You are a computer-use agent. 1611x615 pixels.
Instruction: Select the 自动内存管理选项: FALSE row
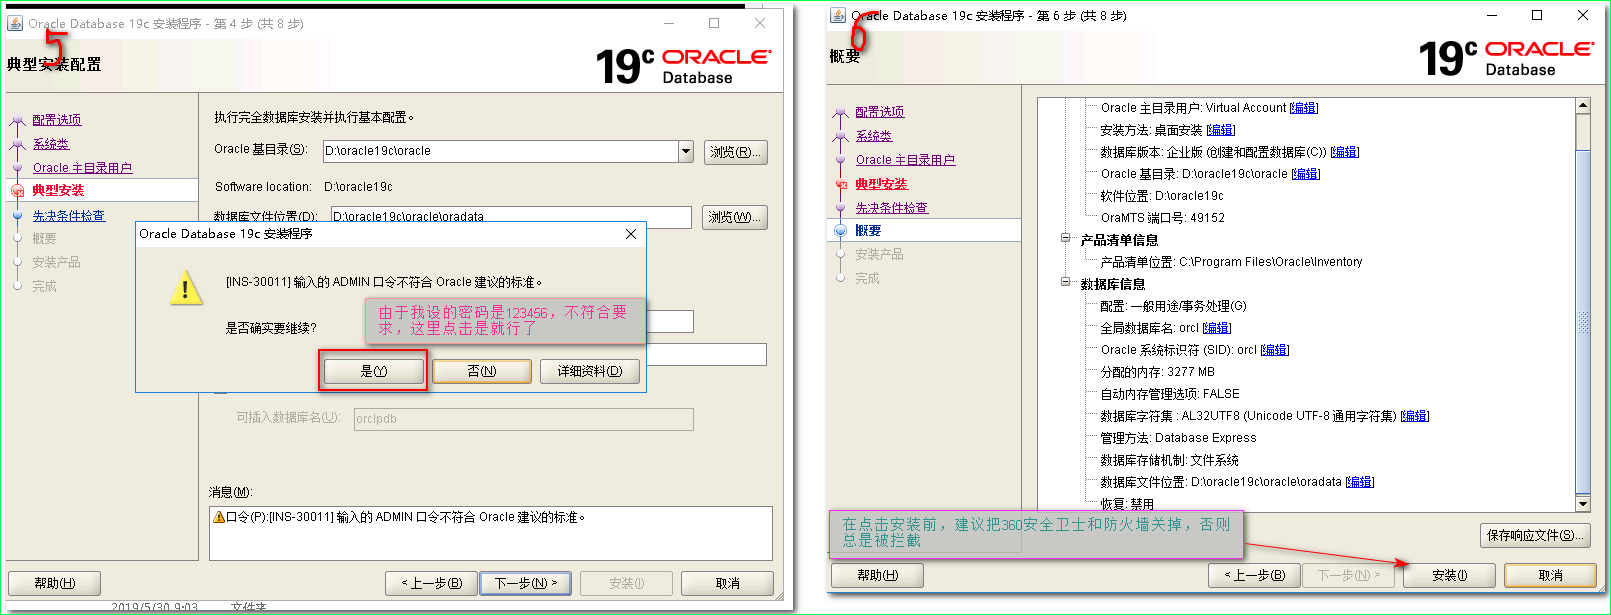tap(1170, 394)
